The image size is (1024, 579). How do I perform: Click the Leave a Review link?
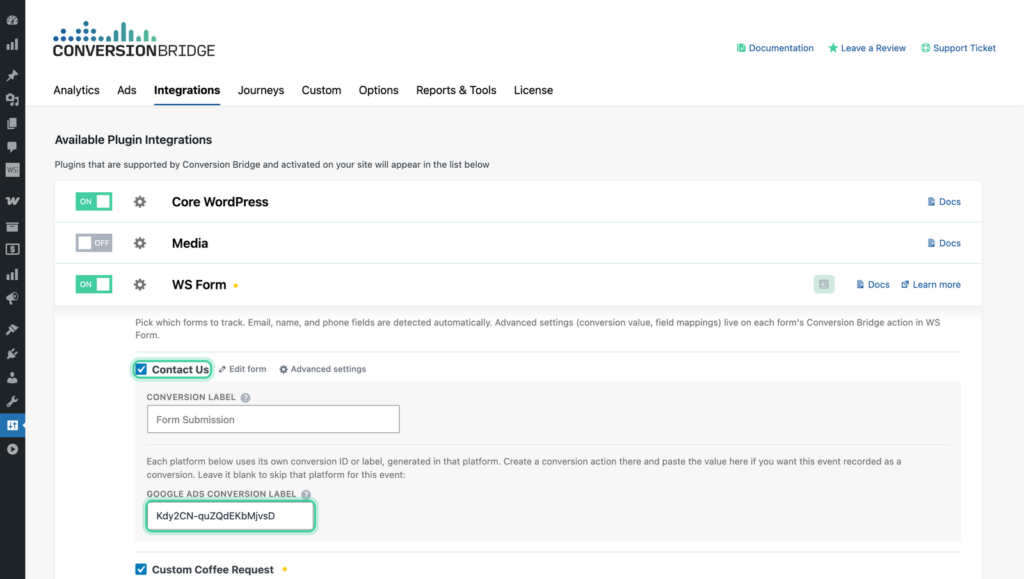[x=867, y=48]
